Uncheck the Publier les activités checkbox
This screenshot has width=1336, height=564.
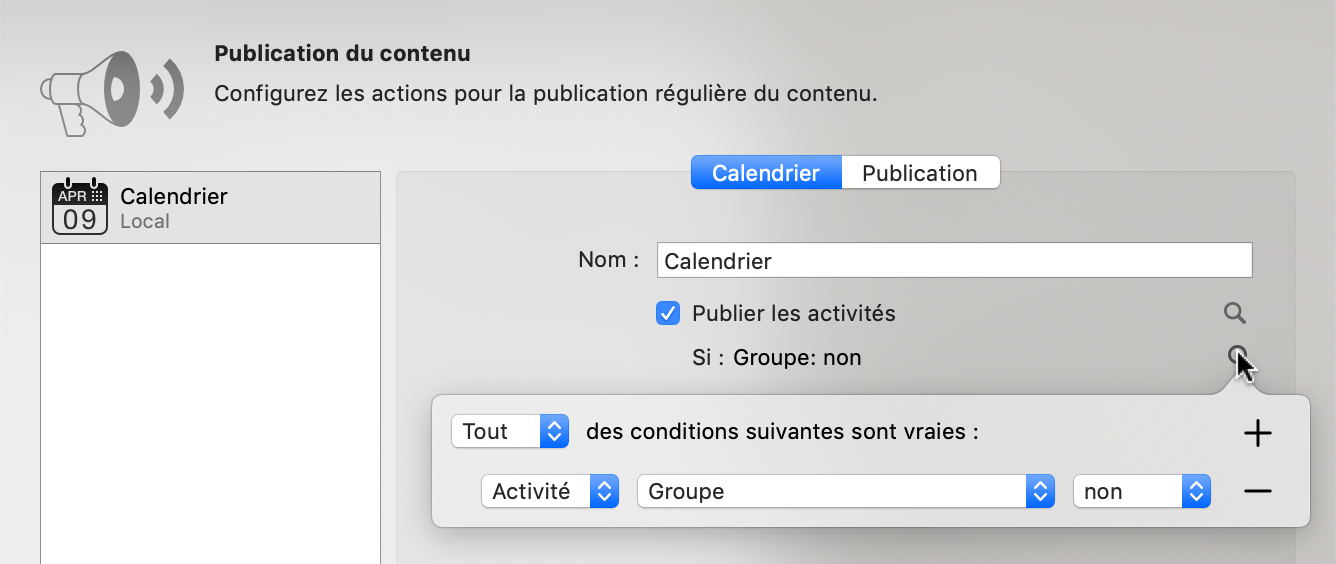pos(668,314)
